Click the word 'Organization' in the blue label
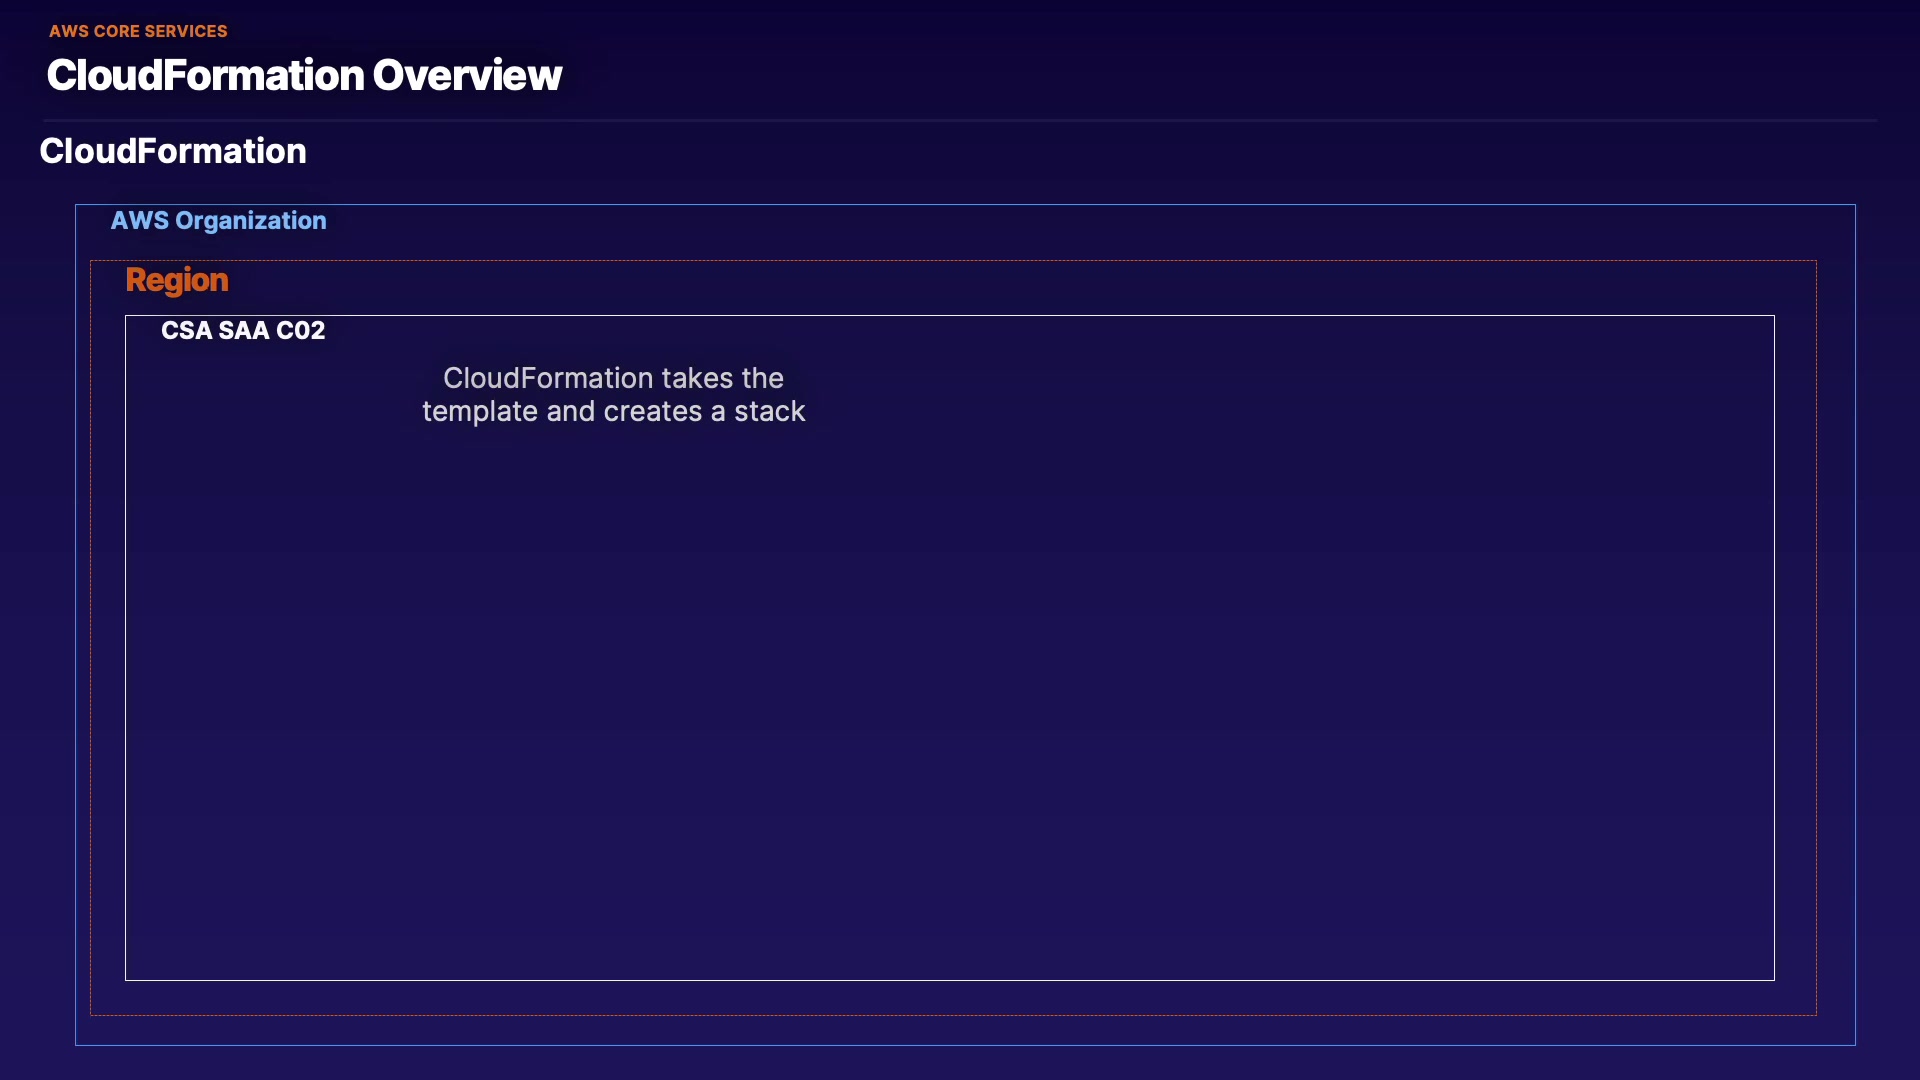 pos(250,221)
